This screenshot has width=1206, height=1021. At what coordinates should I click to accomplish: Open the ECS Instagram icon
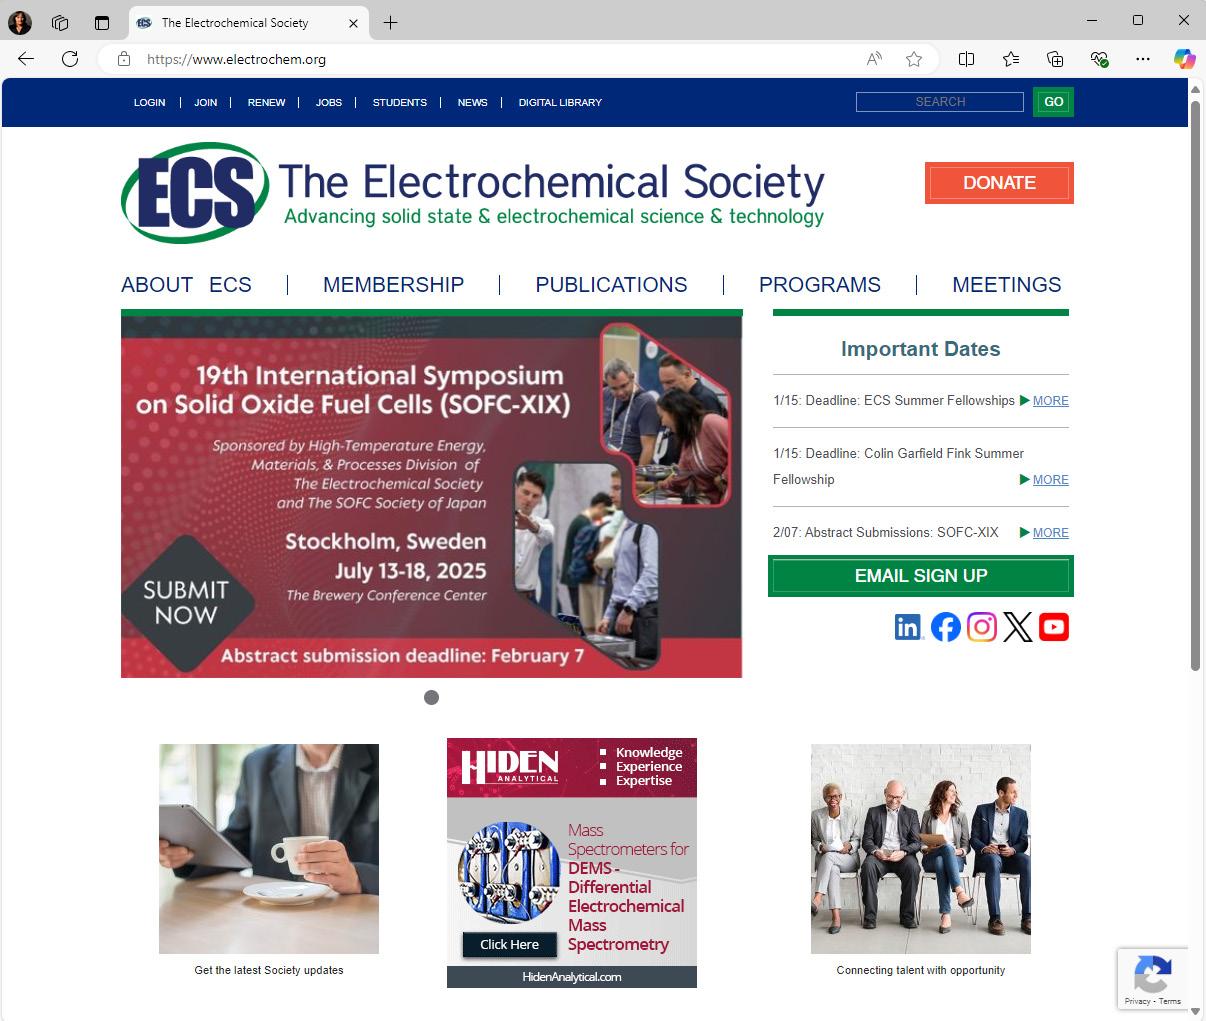point(982,627)
